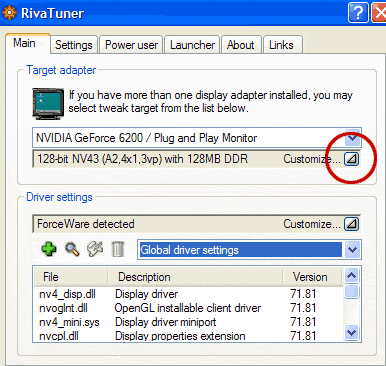
Task: Click 'Display properties extension' description
Action: (180, 336)
